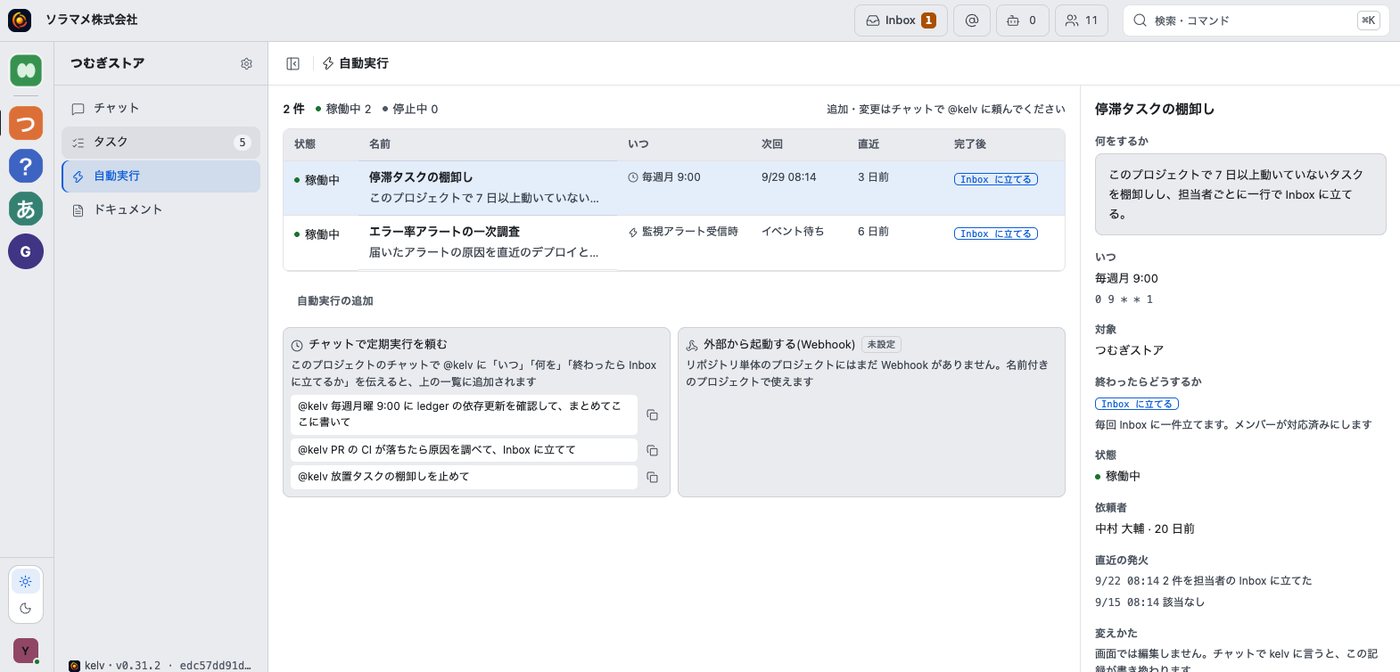Image resolution: width=1400 pixels, height=672 pixels.
Task: Go to 自動実行 in sidebar
Action: (x=161, y=176)
